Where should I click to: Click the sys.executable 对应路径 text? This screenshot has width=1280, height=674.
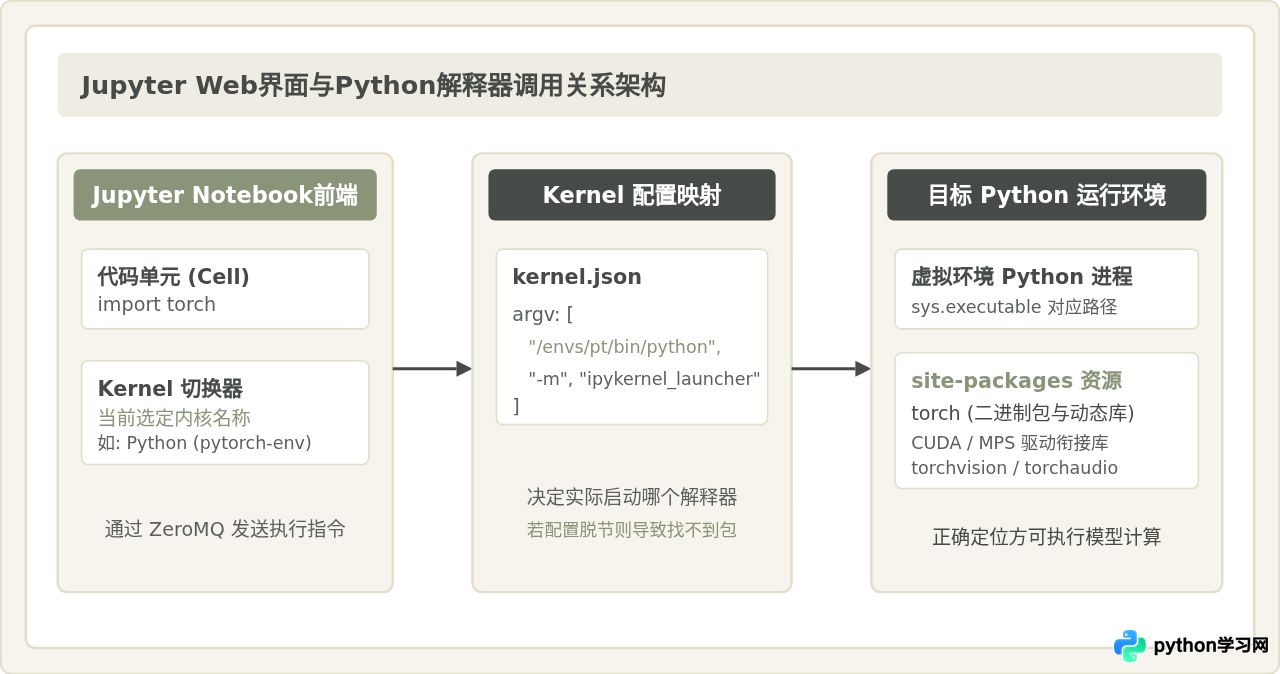1014,307
